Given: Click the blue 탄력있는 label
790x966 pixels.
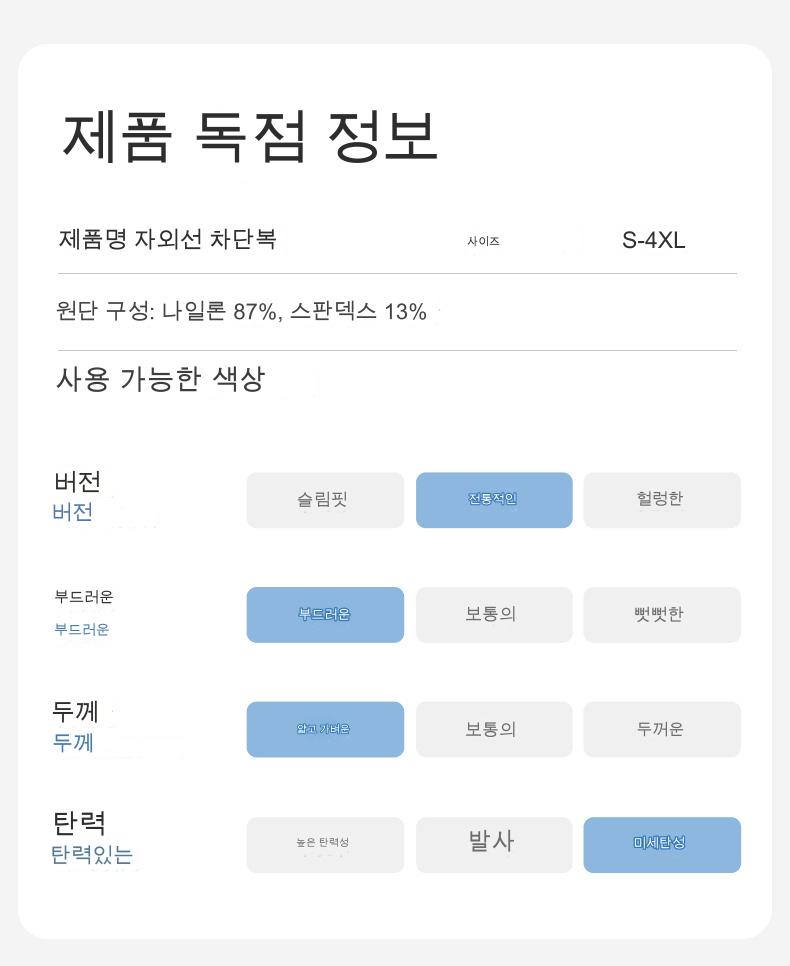Looking at the screenshot, I should pyautogui.click(x=92, y=856).
